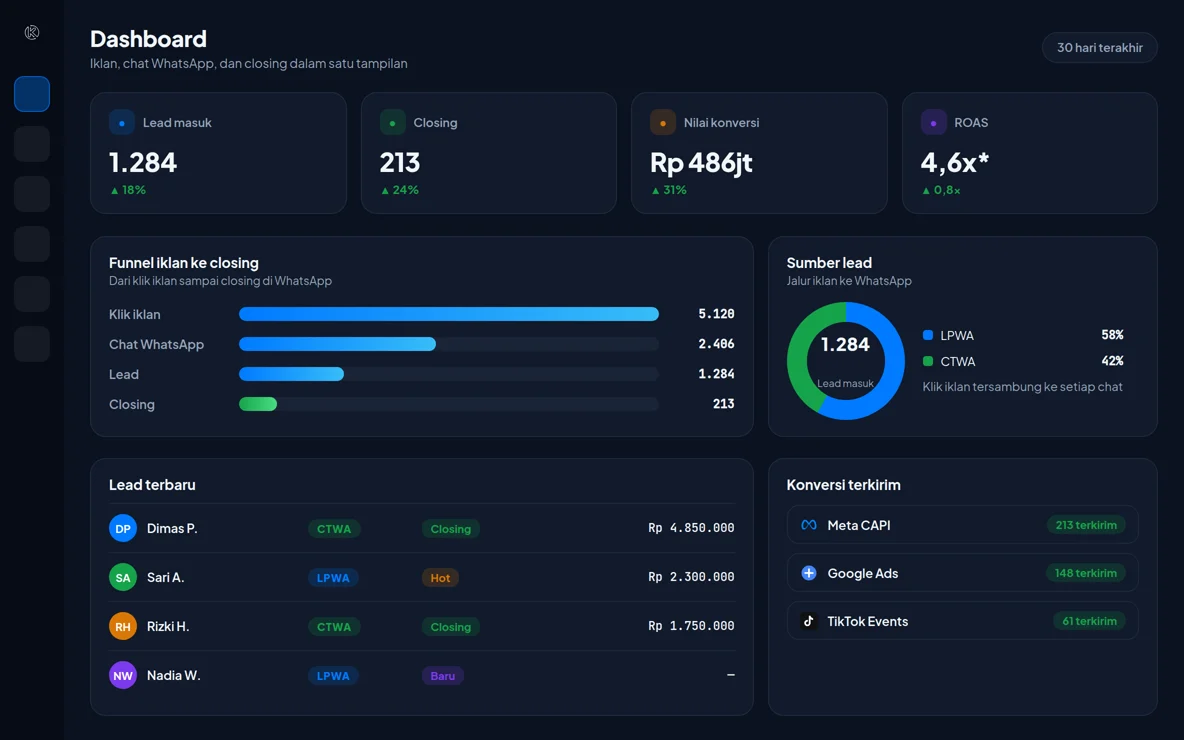
Task: Click the TikTok logo icon
Action: click(809, 621)
